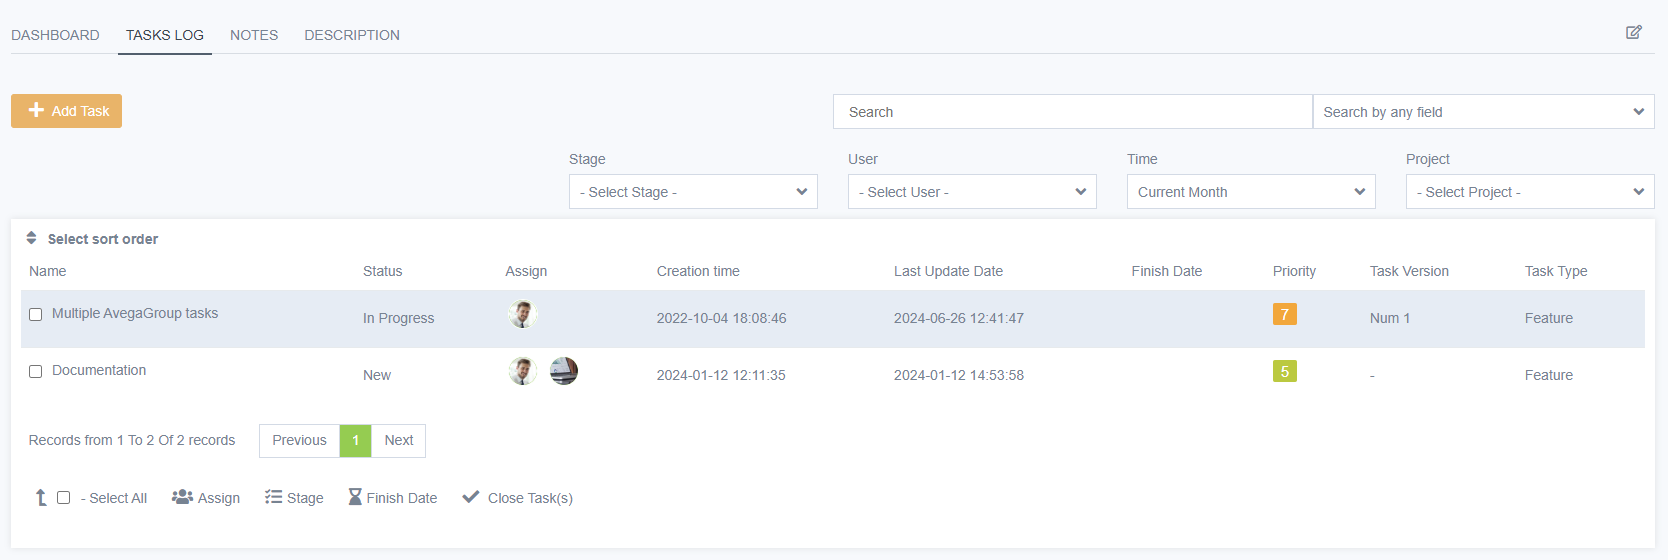Open the Search by any field dropdown
Screen dimensions: 1668x560
[x=1483, y=112]
